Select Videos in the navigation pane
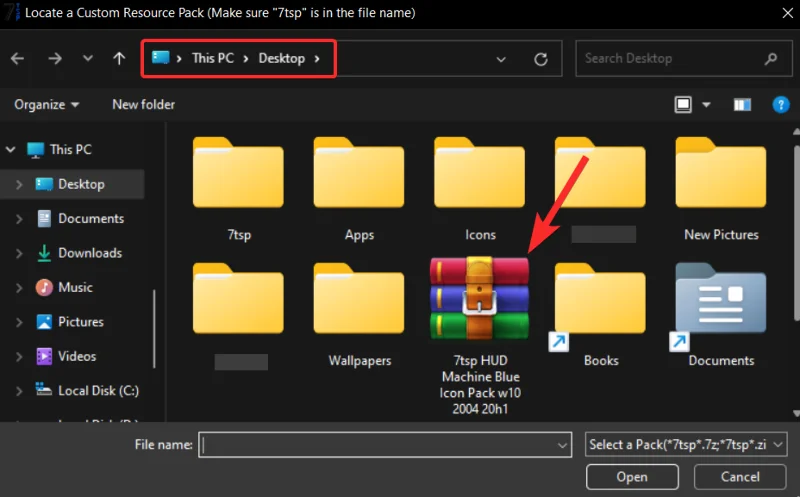 tap(77, 356)
